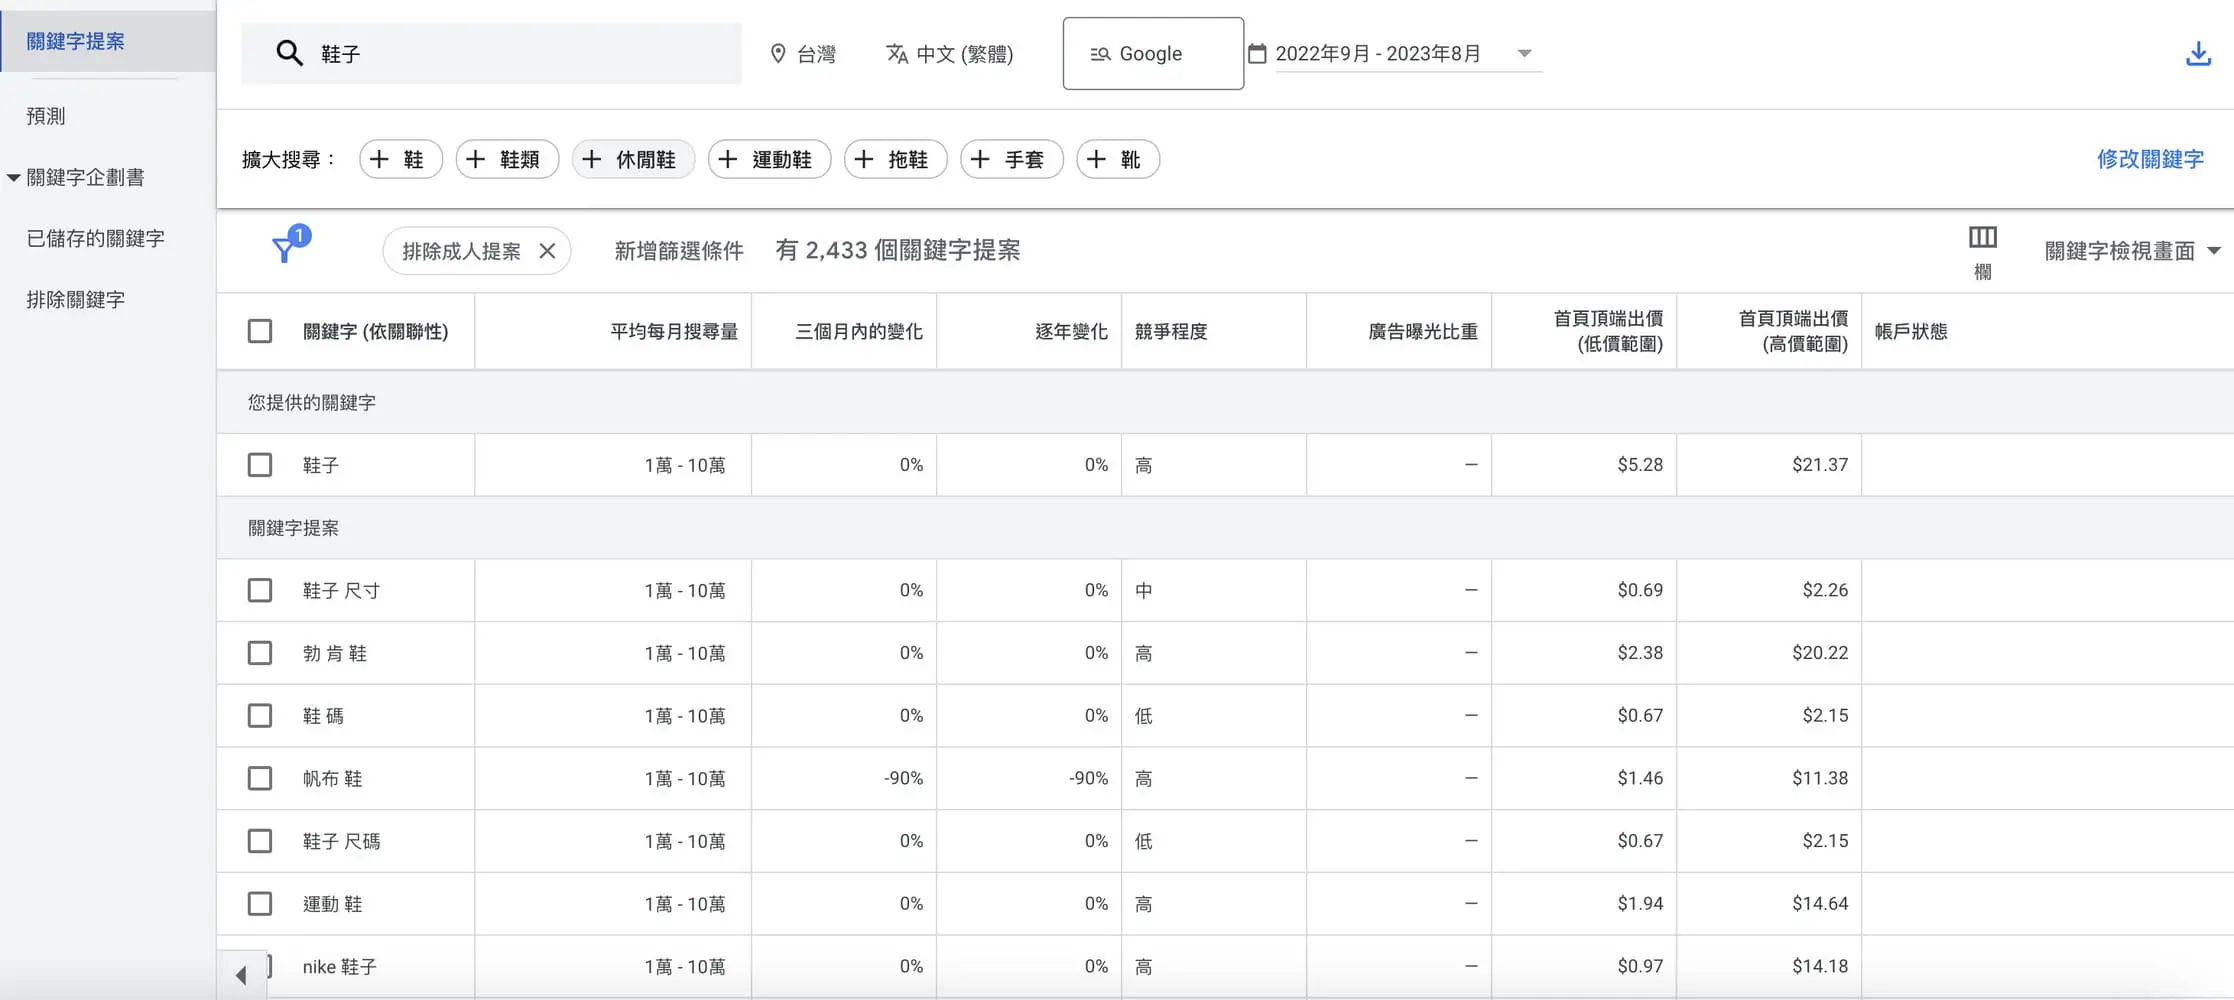Screen dimensions: 2234x1000
Task: Click the $5.28 low bid value
Action: pyautogui.click(x=1640, y=465)
